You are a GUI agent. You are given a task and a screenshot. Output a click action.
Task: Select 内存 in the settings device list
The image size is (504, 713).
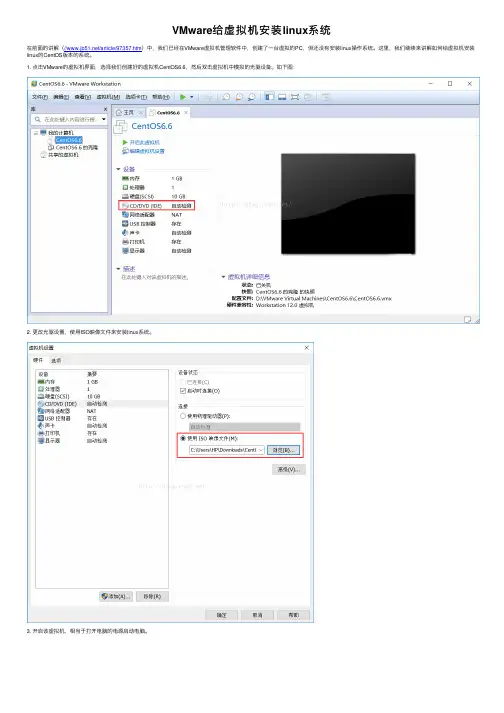point(102,382)
